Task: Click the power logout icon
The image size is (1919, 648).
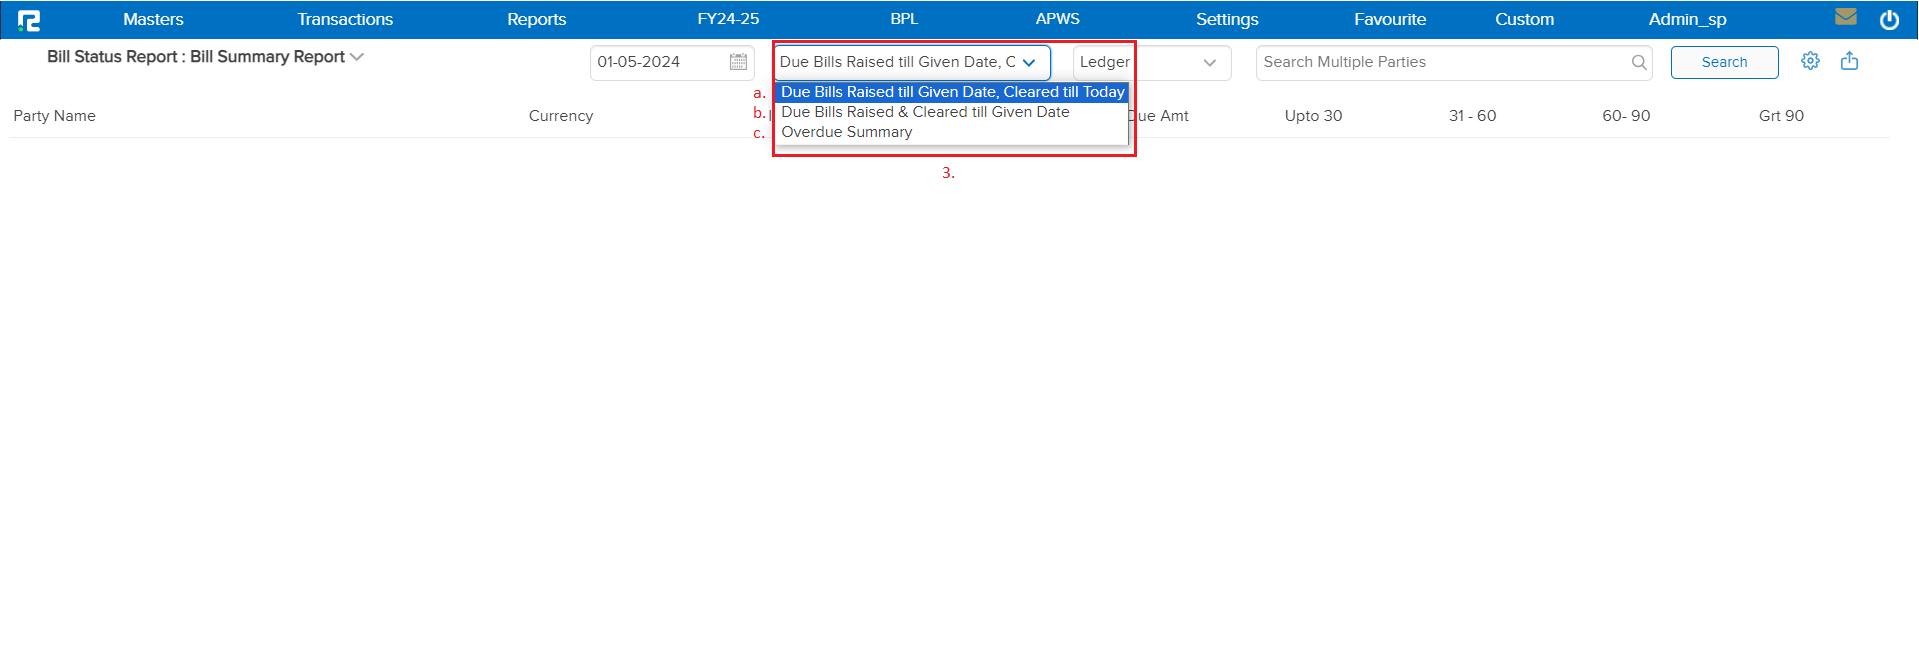Action: pos(1889,20)
